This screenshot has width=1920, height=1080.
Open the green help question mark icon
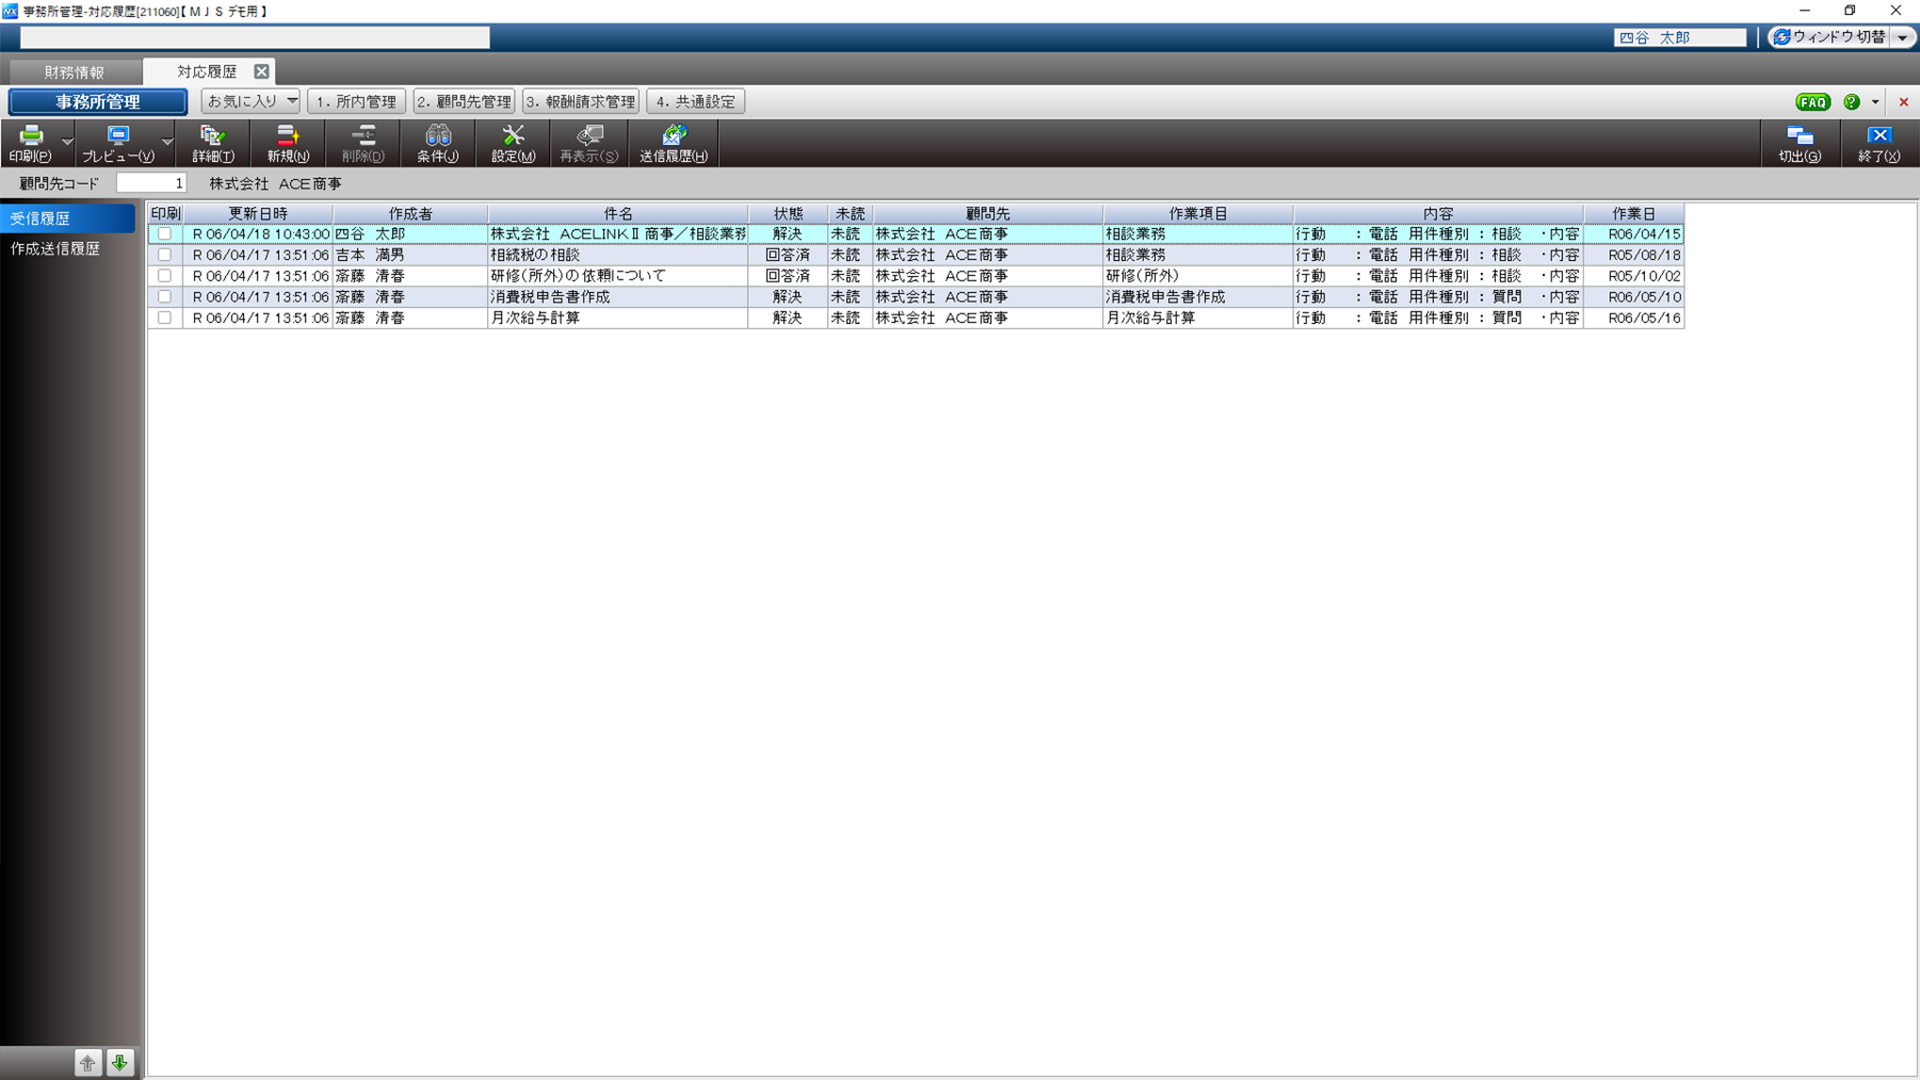pos(1852,102)
